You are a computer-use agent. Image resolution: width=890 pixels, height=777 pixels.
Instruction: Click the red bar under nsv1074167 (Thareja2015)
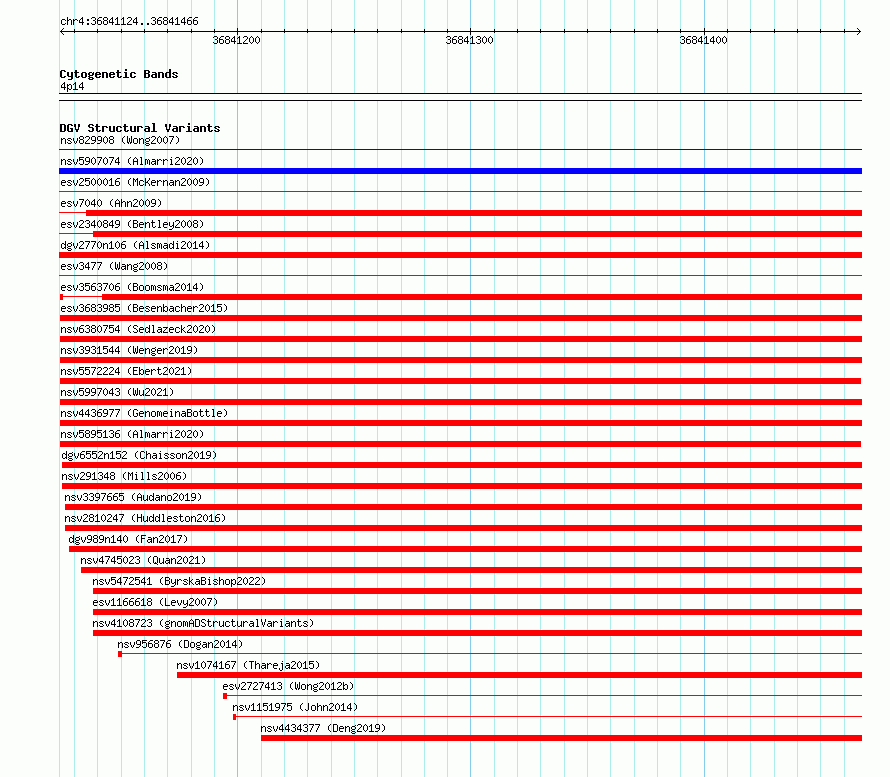519,675
